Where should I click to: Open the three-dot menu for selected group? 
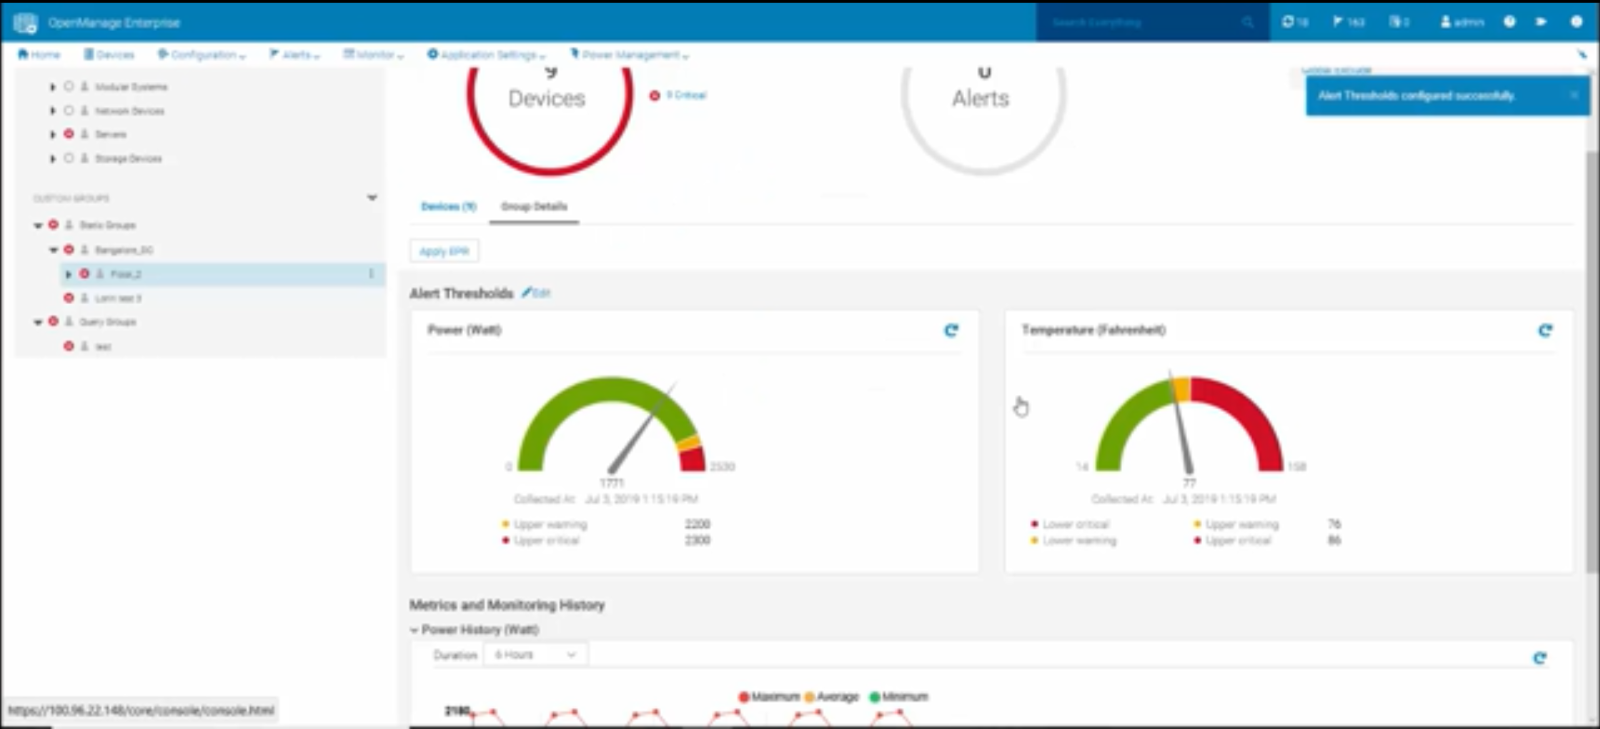(371, 274)
